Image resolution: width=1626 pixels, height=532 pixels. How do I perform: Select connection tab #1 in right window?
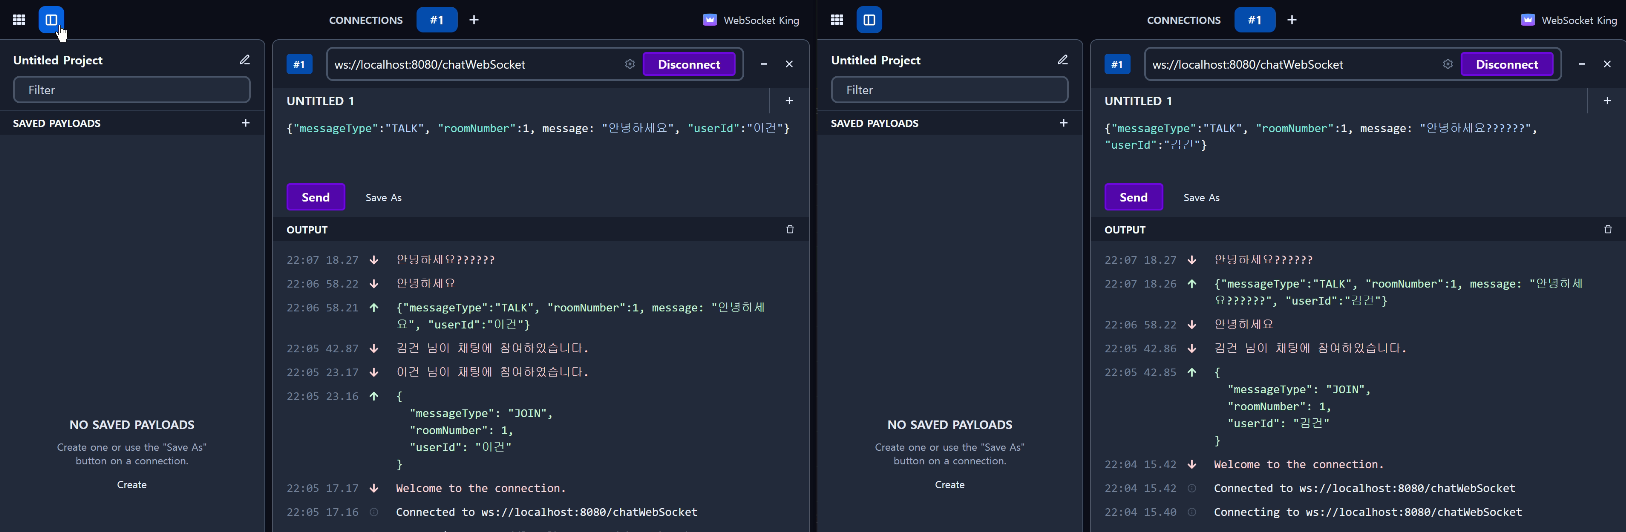point(1255,20)
